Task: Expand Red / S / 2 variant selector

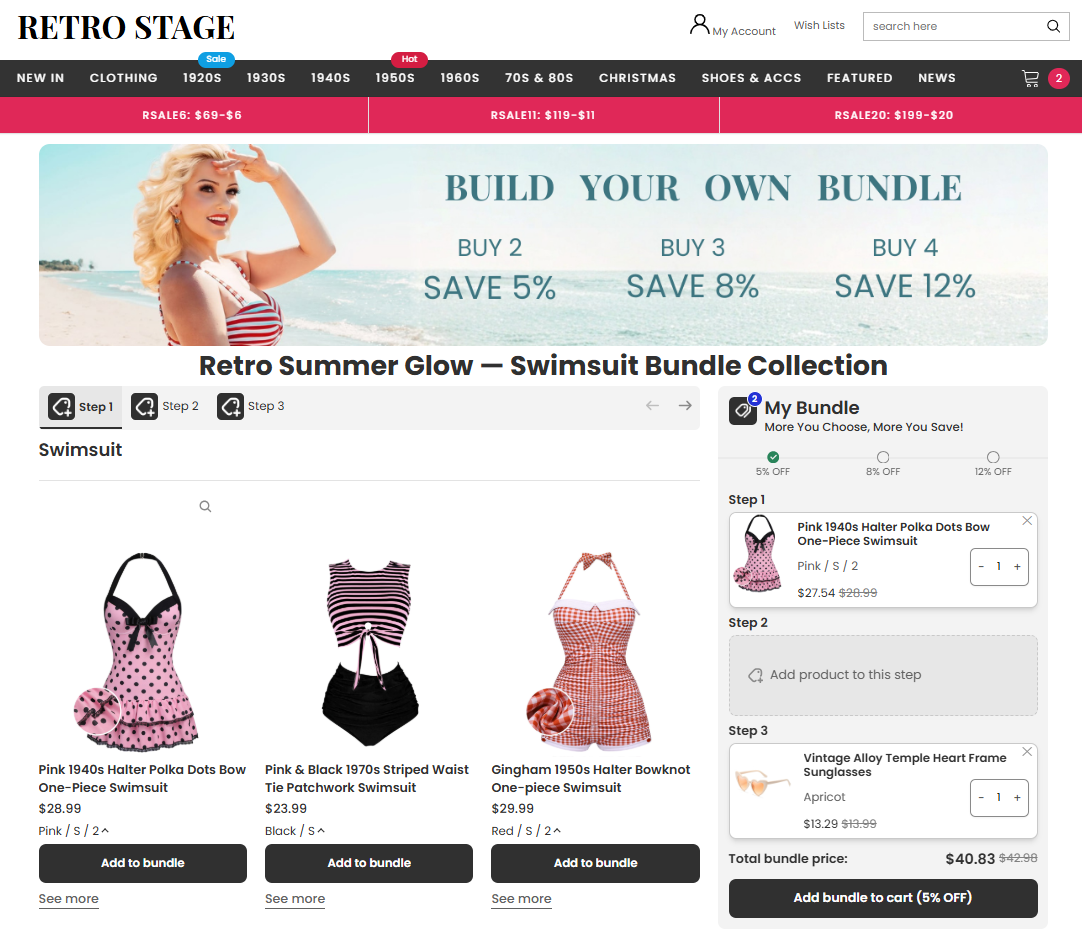Action: tap(526, 831)
